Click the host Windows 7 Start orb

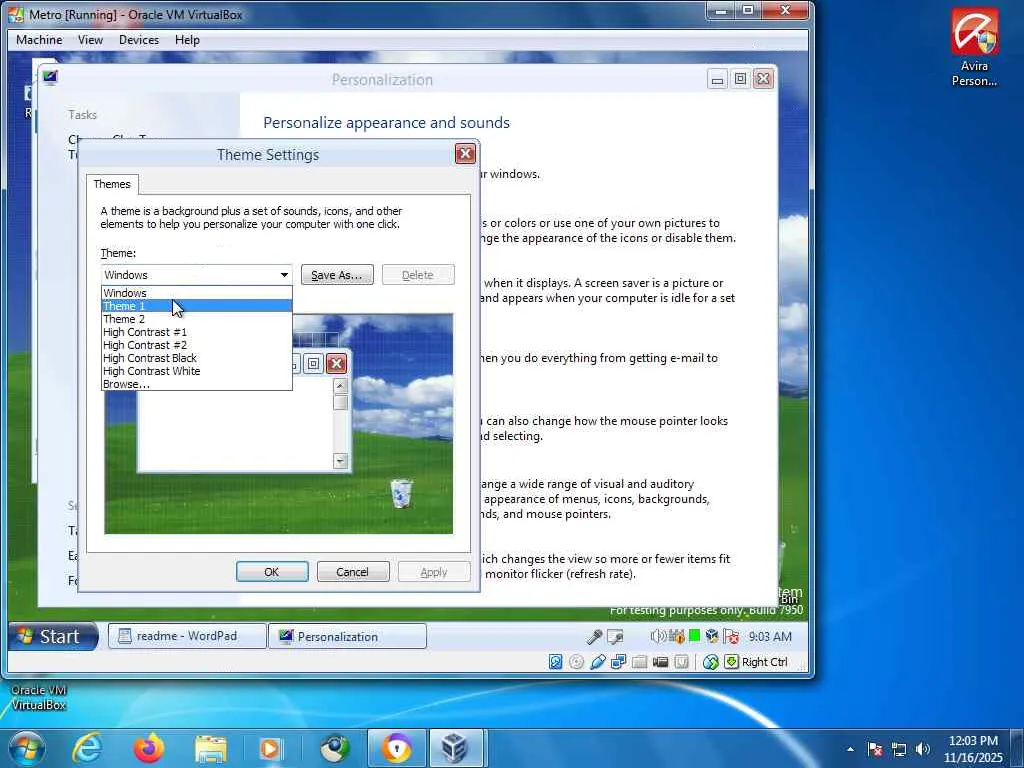click(27, 748)
